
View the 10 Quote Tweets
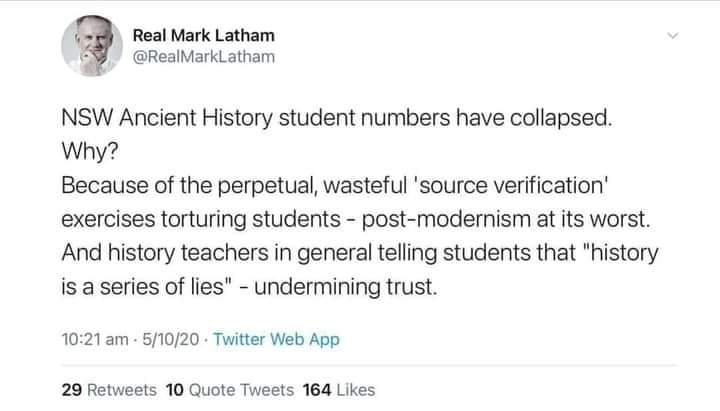(229, 389)
